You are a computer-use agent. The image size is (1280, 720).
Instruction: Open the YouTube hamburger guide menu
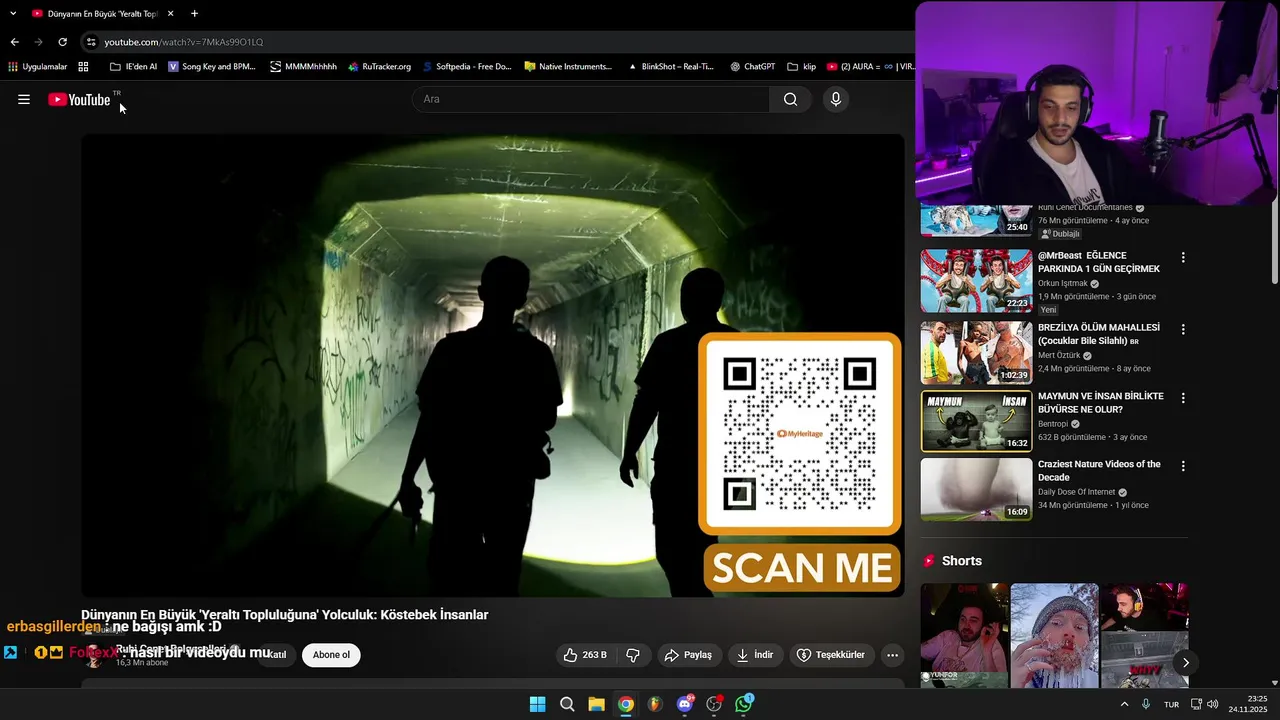[24, 99]
